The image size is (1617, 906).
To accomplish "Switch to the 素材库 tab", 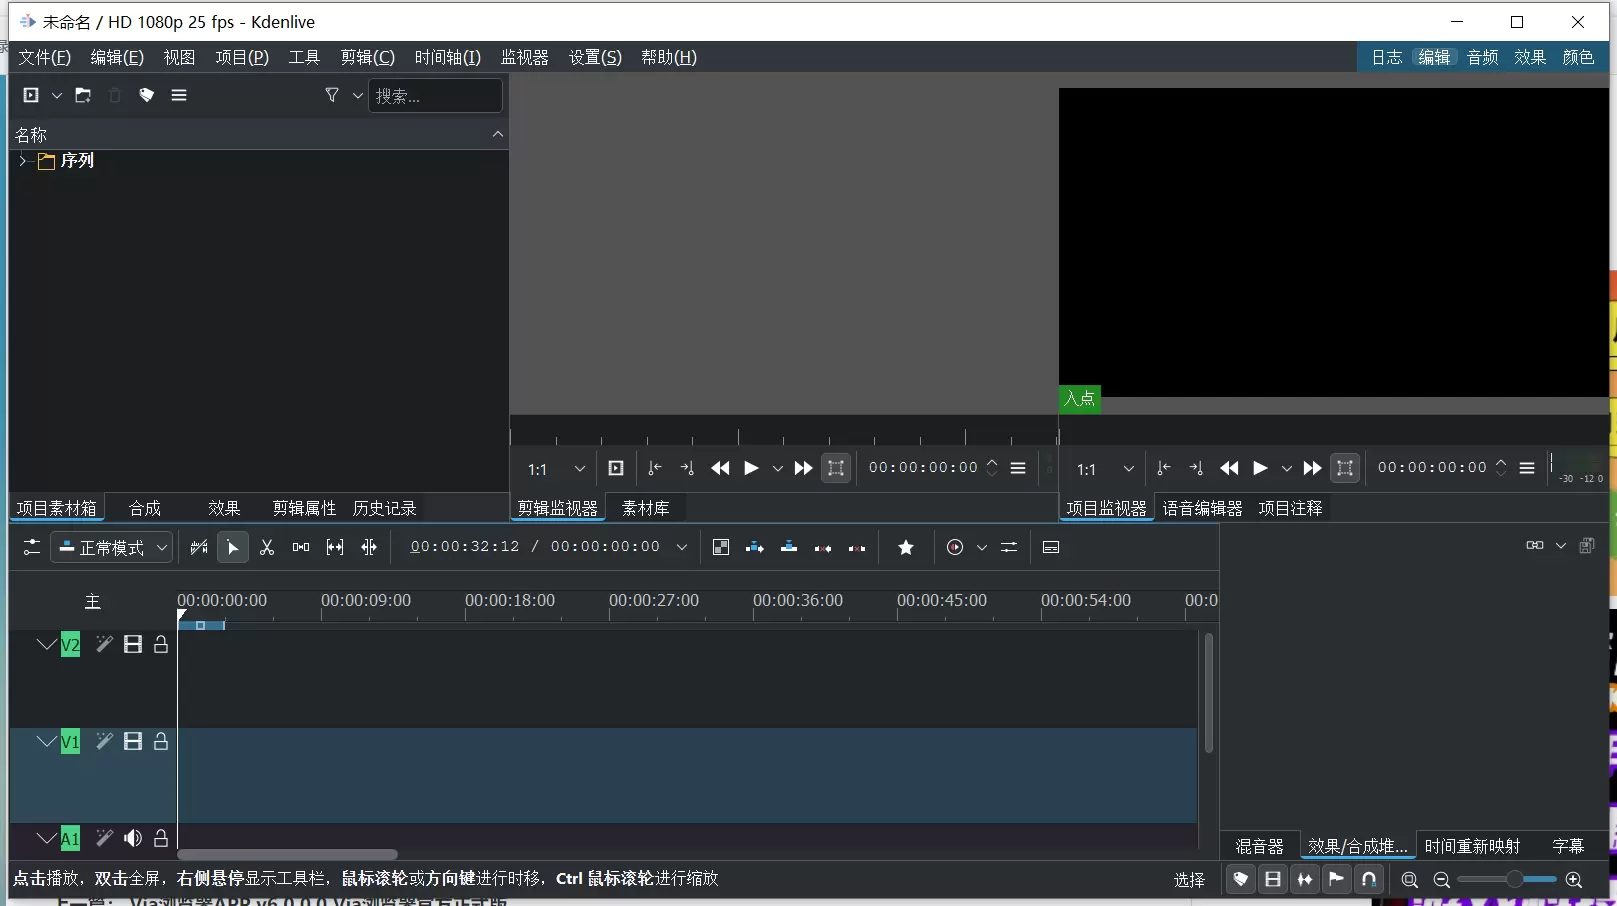I will tap(645, 508).
